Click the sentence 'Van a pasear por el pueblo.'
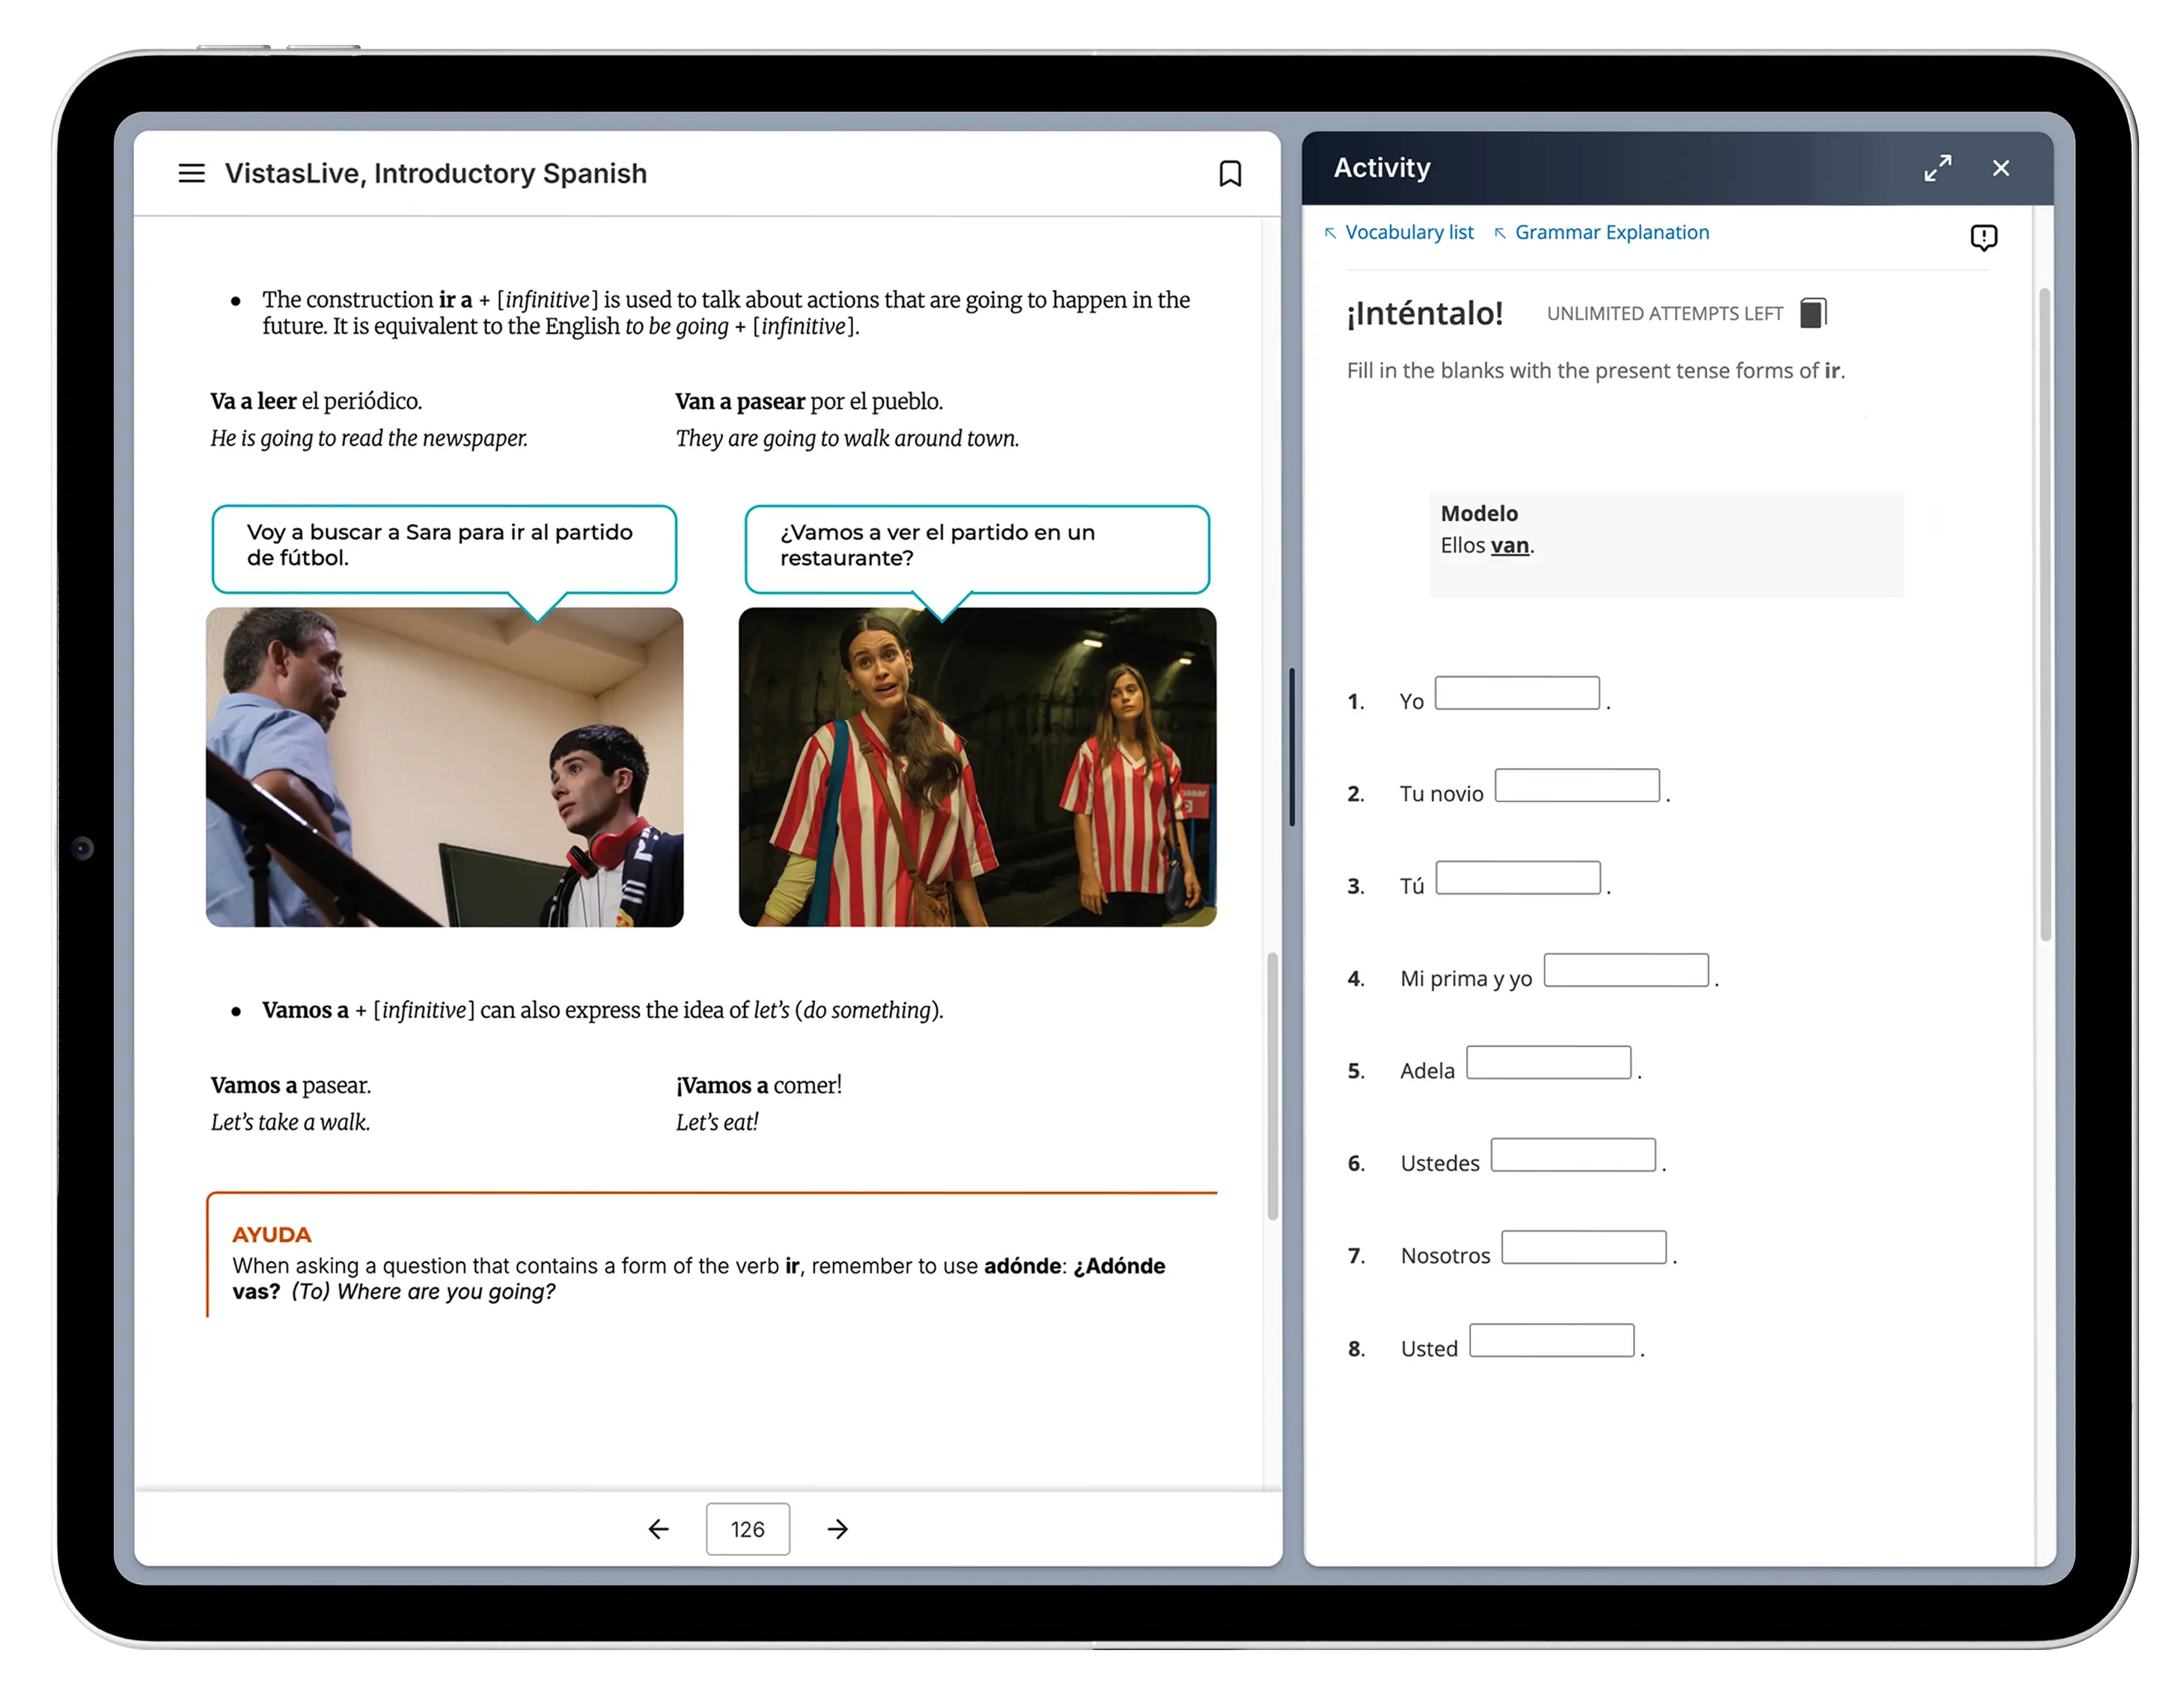The width and height of the screenshot is (2184, 1695). click(809, 401)
